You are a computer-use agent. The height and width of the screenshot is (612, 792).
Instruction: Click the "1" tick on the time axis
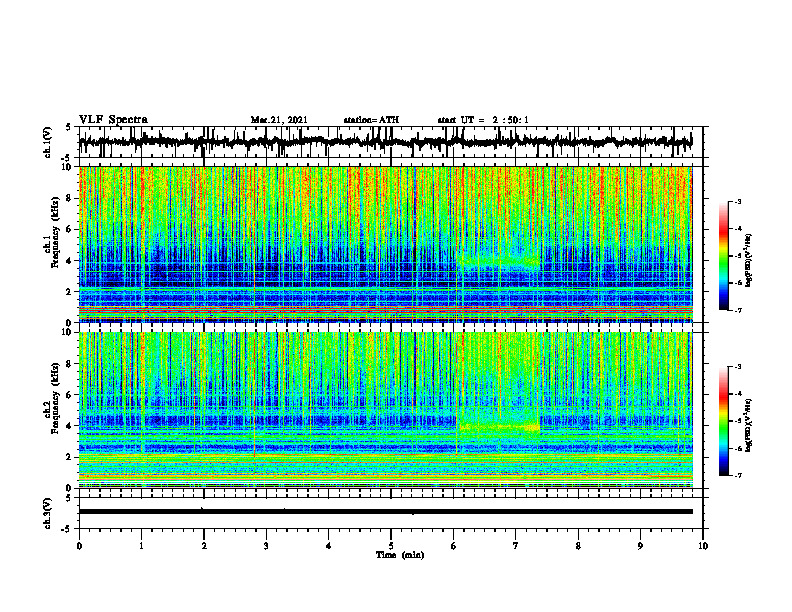pos(141,546)
